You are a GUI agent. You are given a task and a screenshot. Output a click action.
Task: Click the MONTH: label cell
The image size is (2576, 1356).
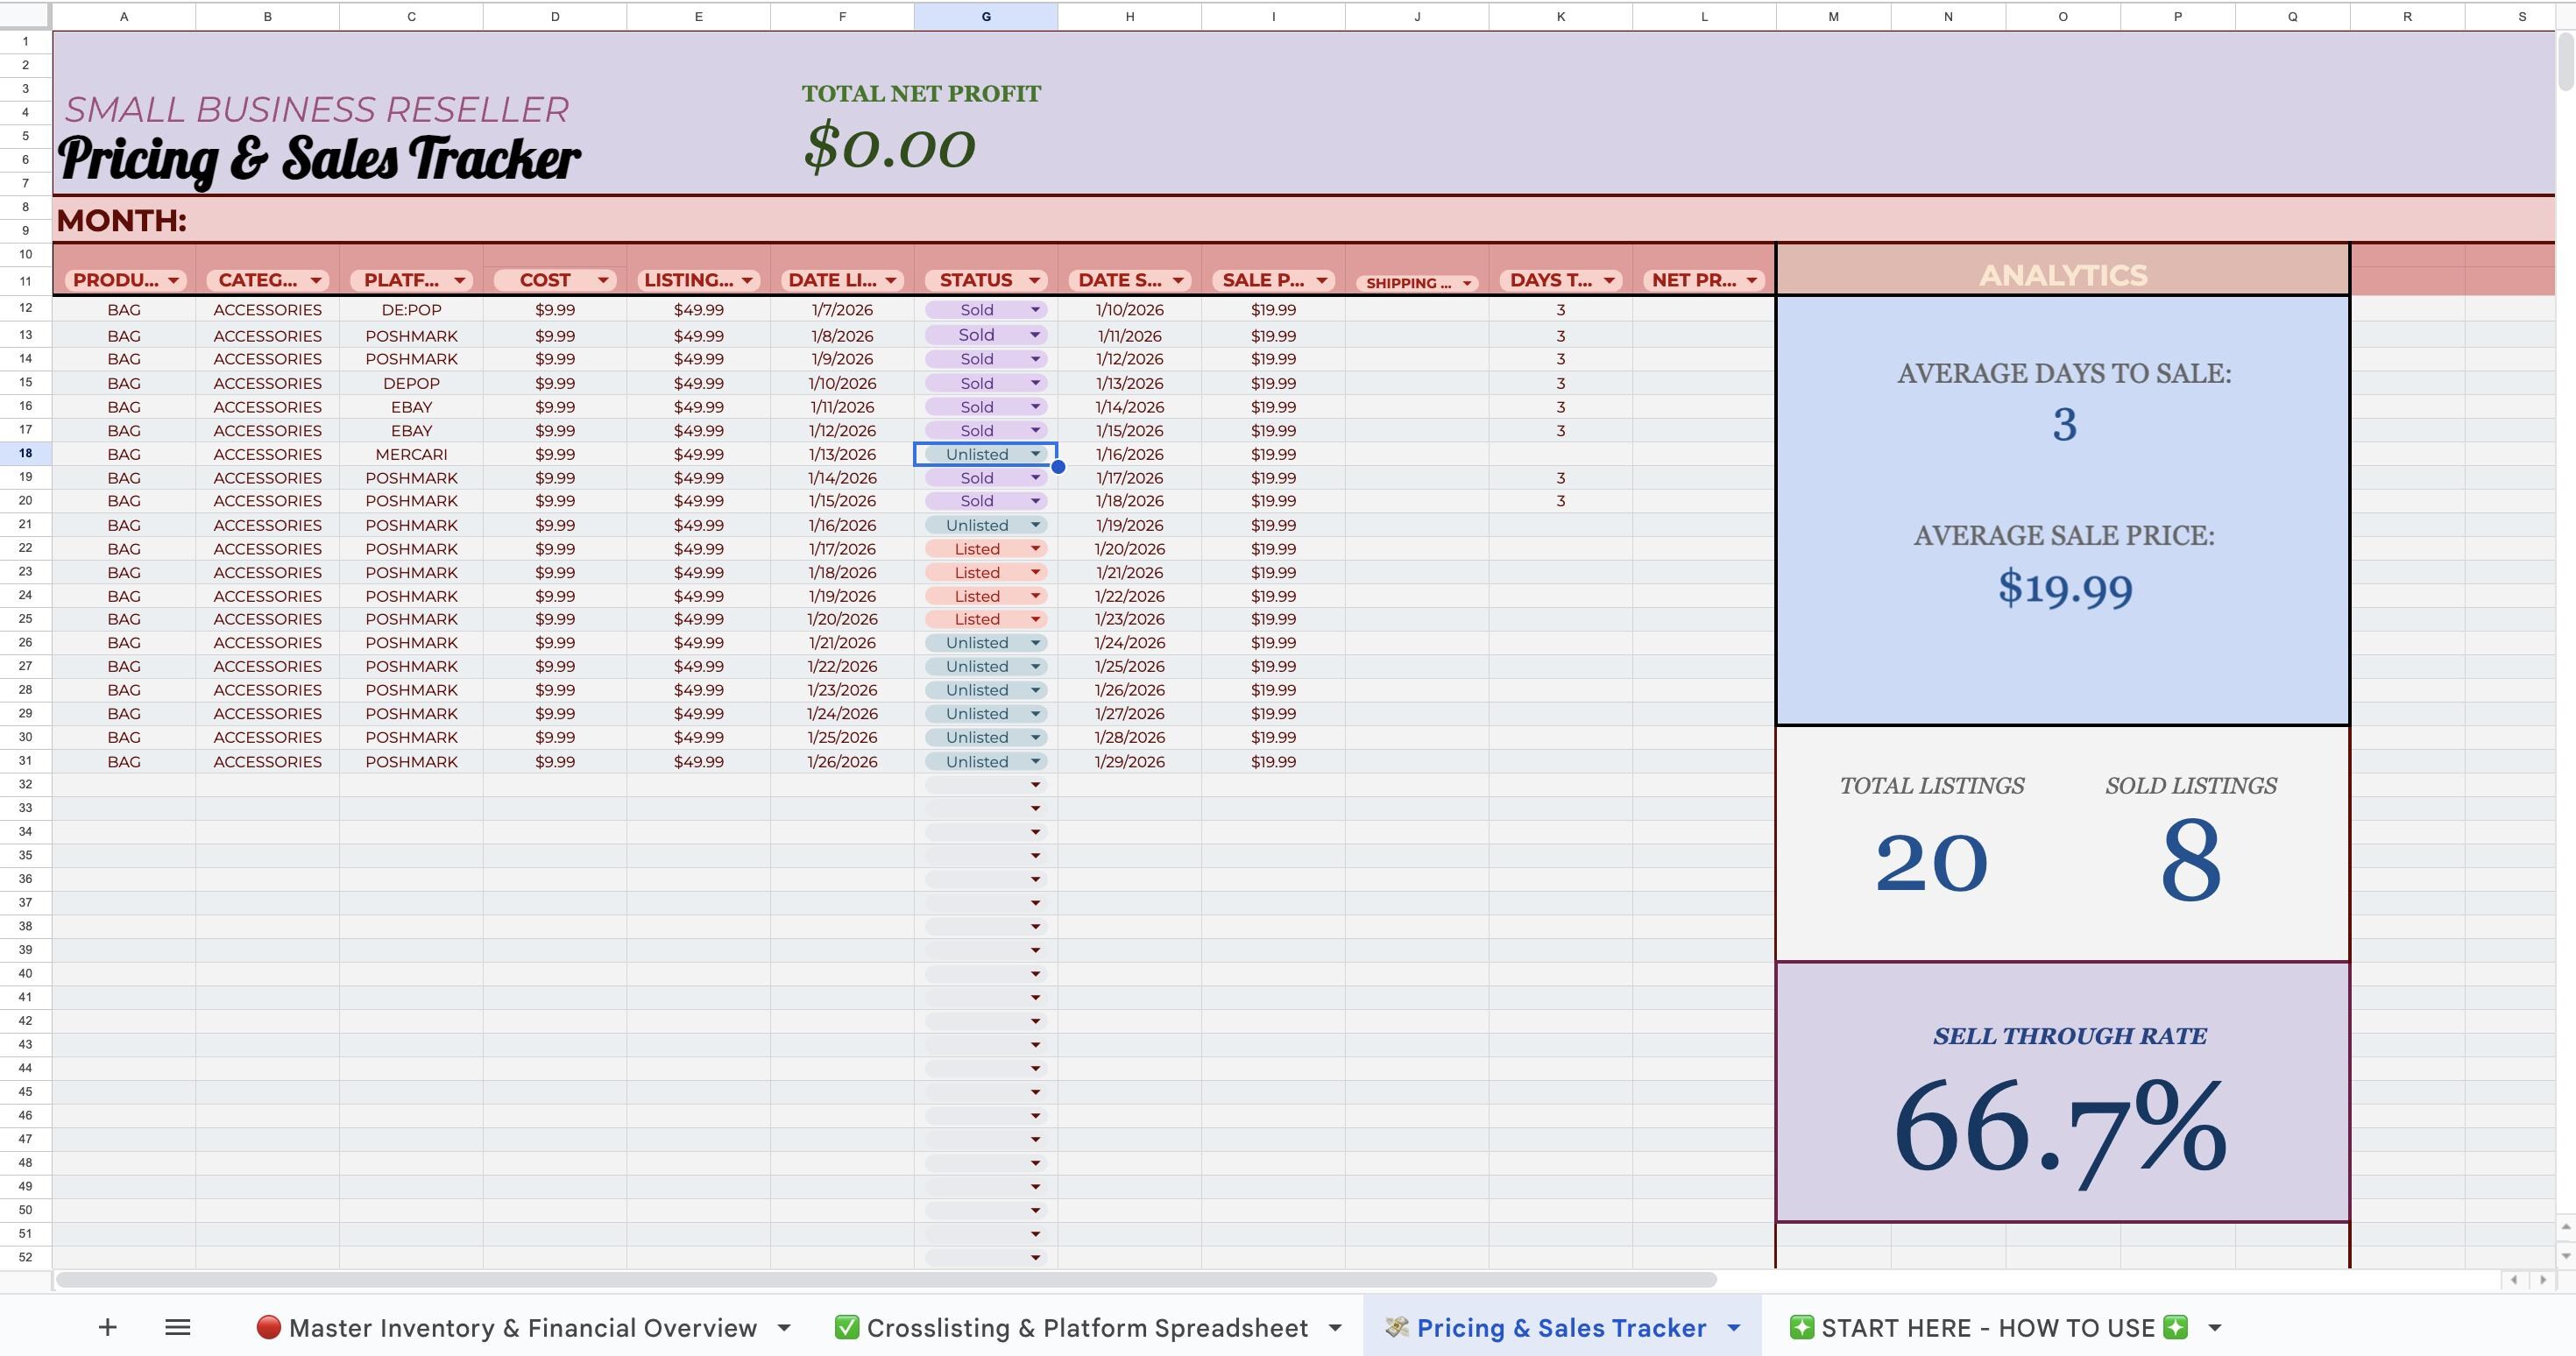(x=122, y=220)
